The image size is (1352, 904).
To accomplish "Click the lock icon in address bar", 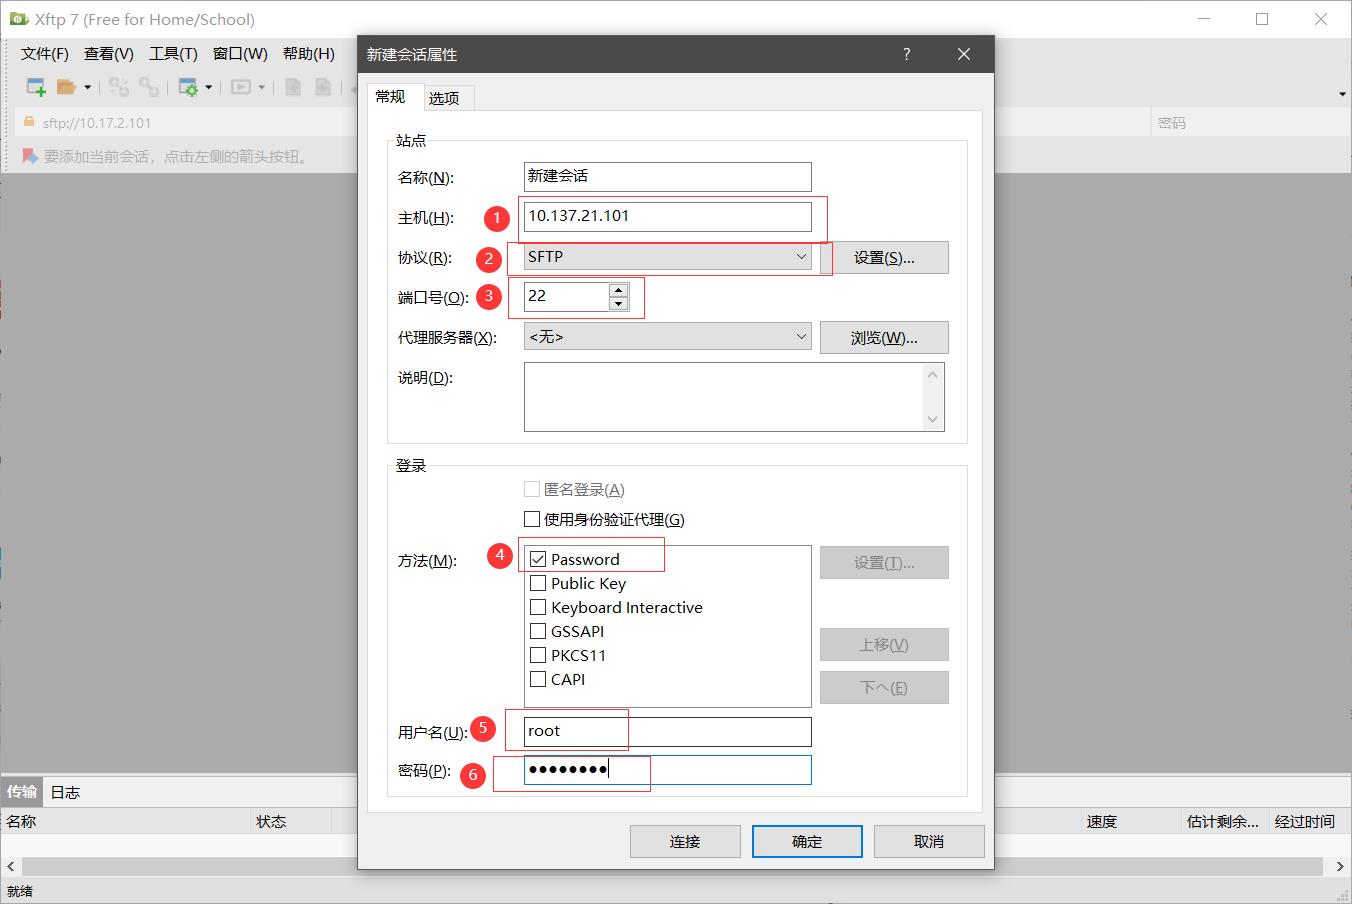I will point(28,122).
